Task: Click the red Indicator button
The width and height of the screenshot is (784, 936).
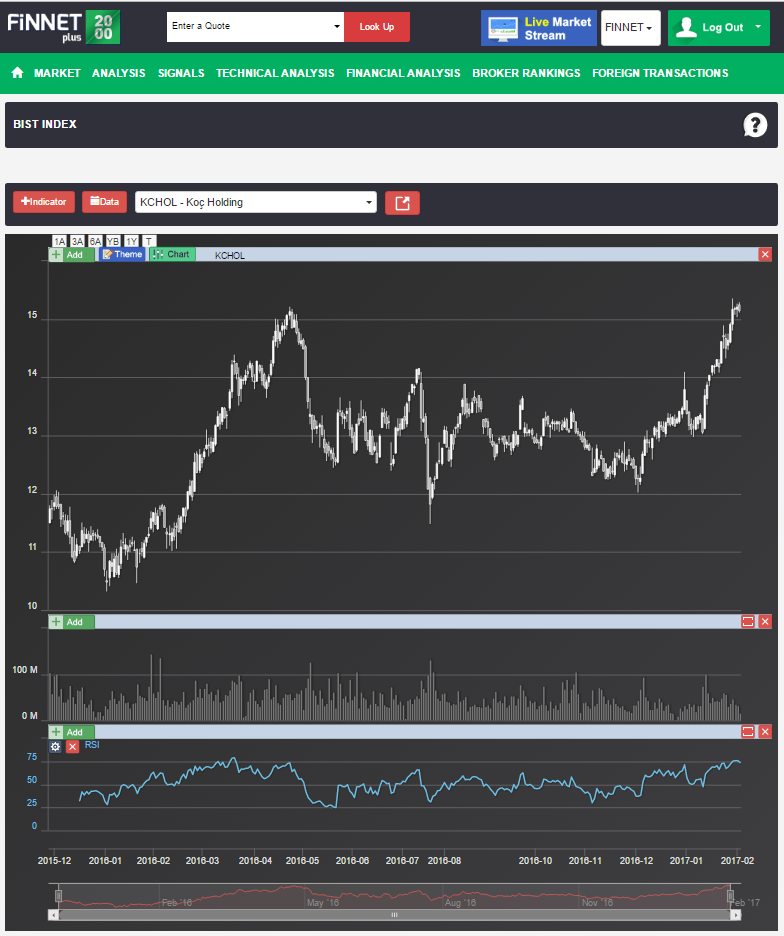Action: [44, 202]
